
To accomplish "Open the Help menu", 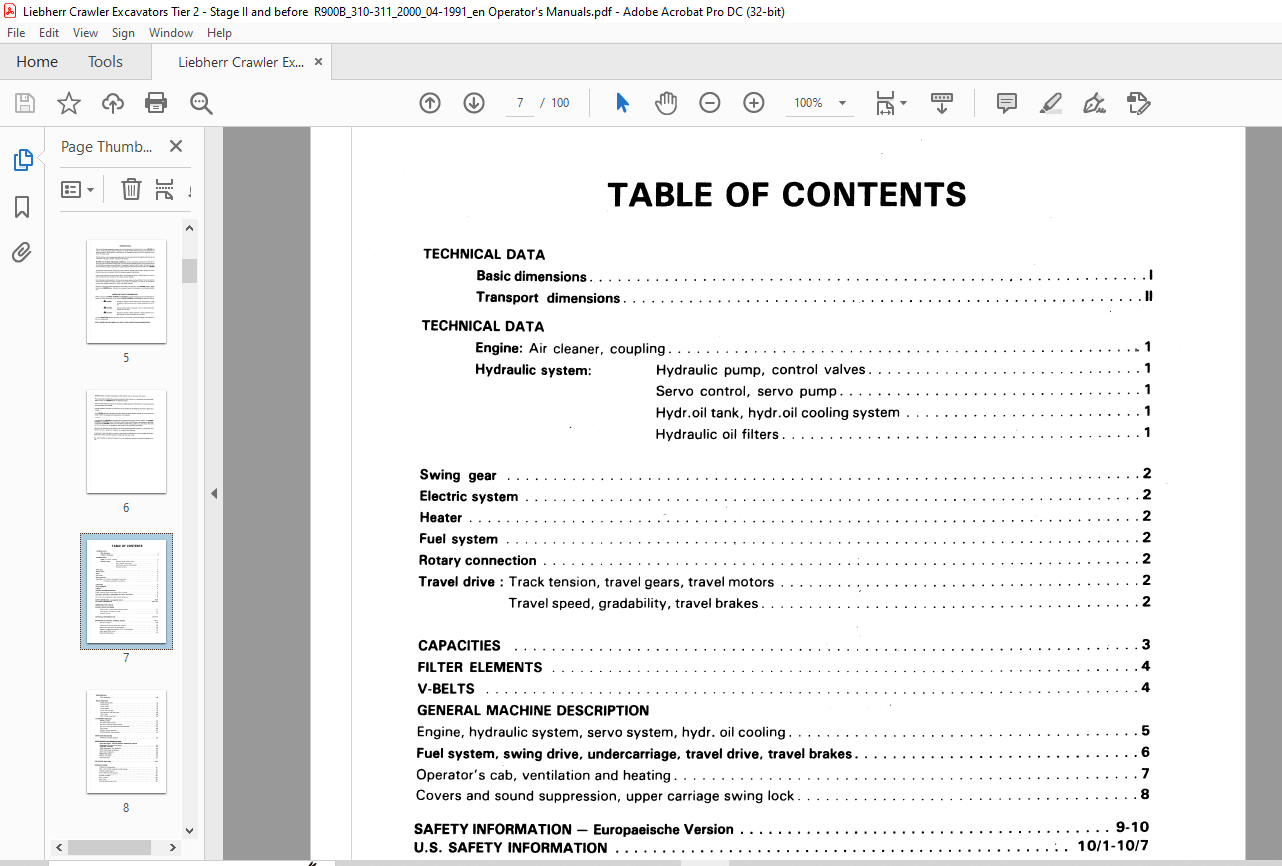I will tap(219, 33).
